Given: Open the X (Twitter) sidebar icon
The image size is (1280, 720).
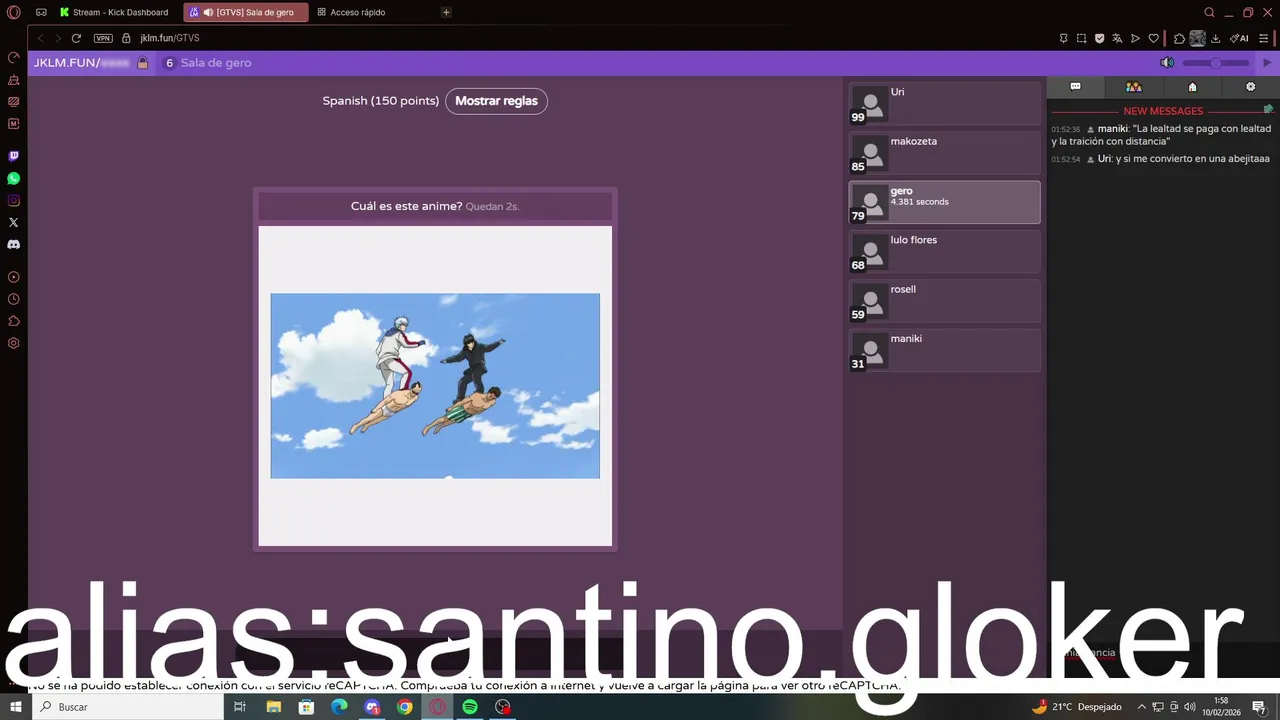Looking at the screenshot, I should click(14, 222).
